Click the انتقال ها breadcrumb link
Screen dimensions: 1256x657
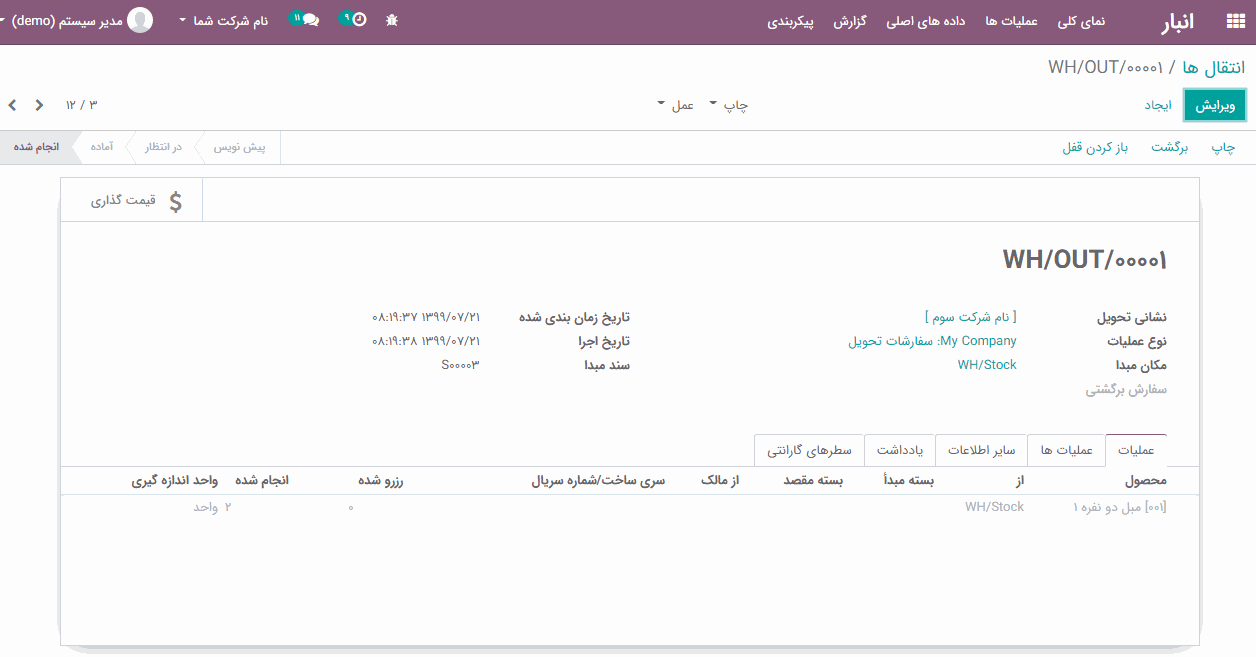[x=1214, y=67]
